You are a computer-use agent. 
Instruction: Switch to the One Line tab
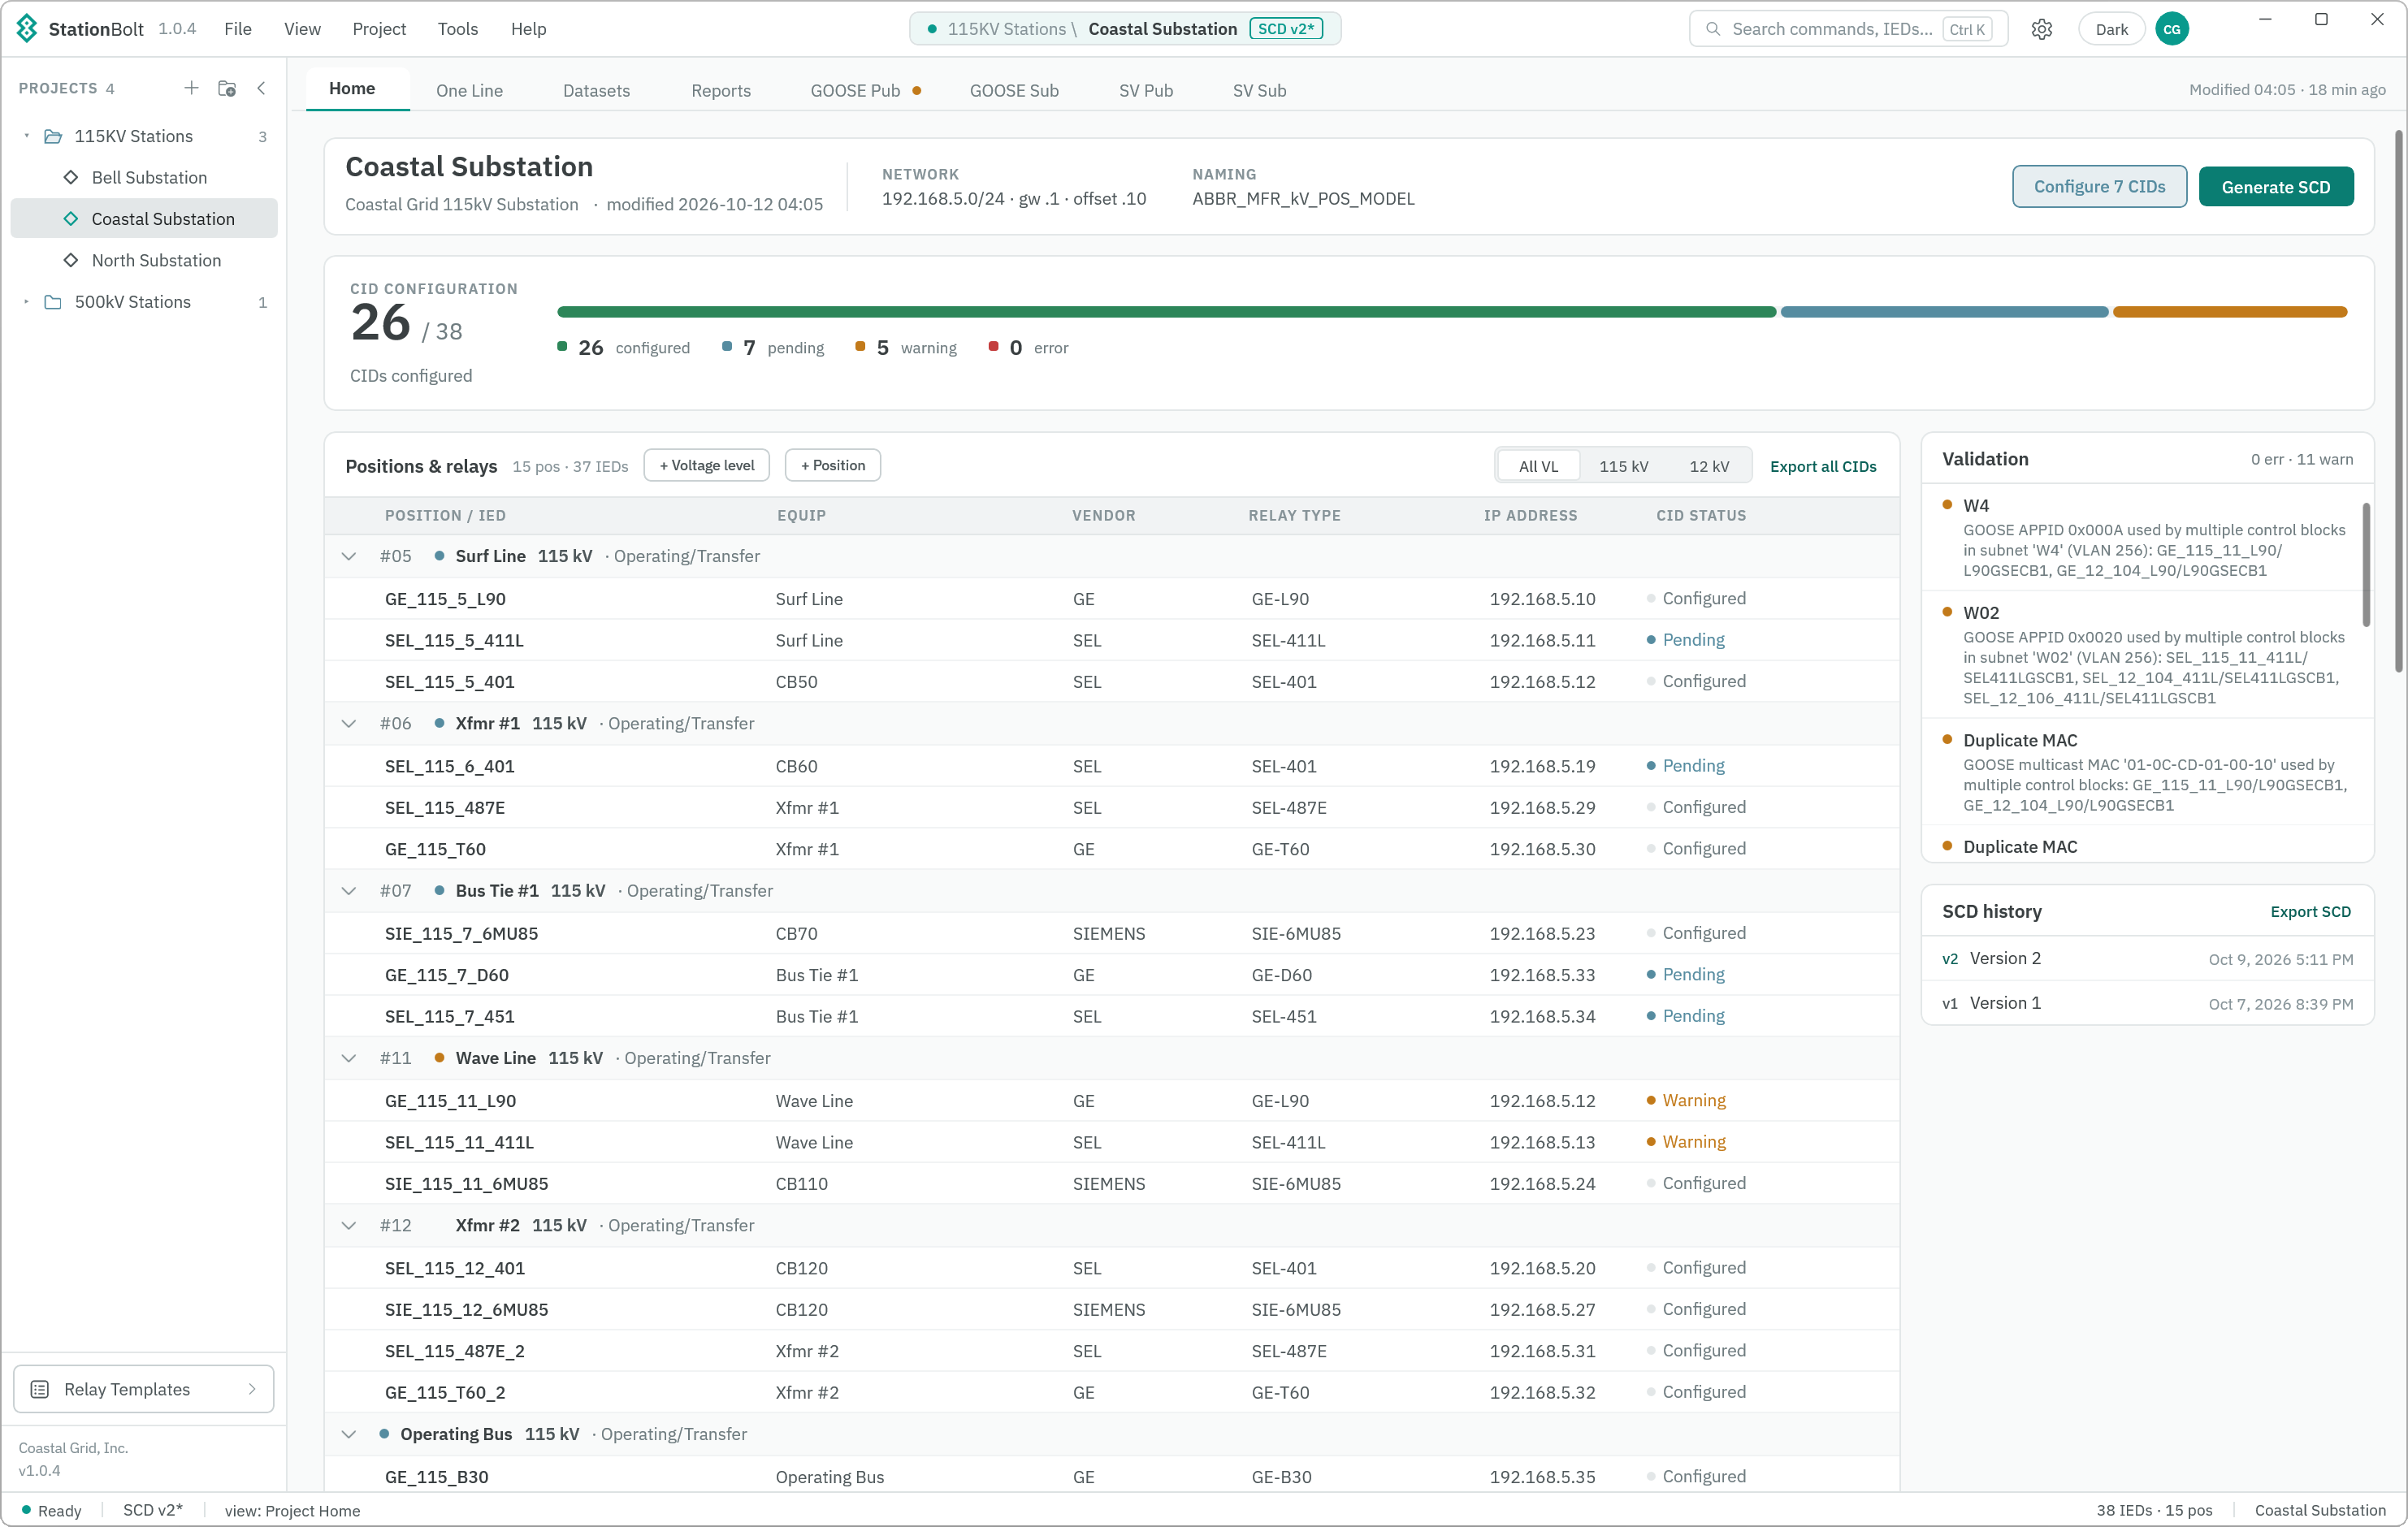pyautogui.click(x=469, y=90)
